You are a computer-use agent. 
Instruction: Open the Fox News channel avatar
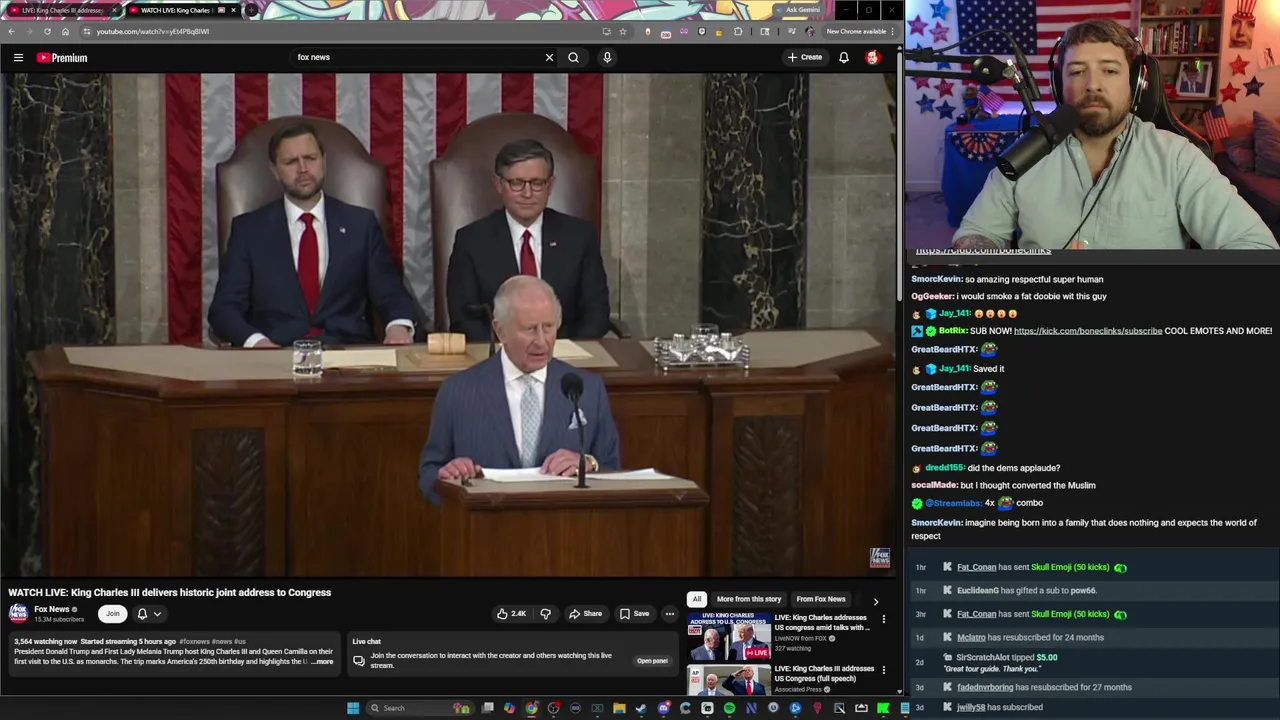[18, 614]
